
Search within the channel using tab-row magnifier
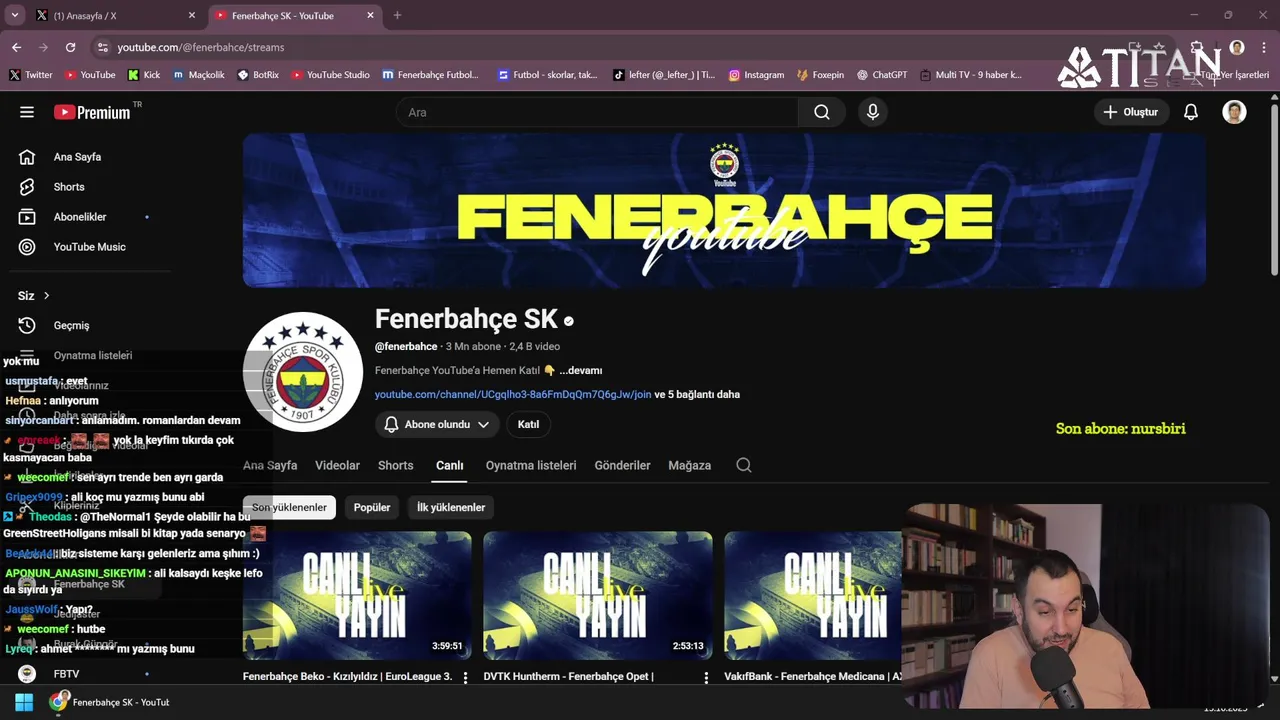(x=743, y=465)
